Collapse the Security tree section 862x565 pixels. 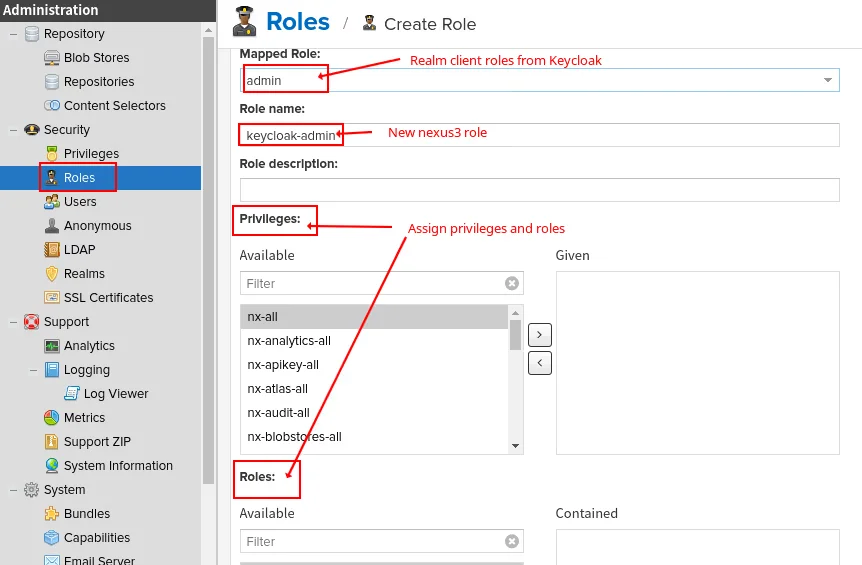pos(13,130)
